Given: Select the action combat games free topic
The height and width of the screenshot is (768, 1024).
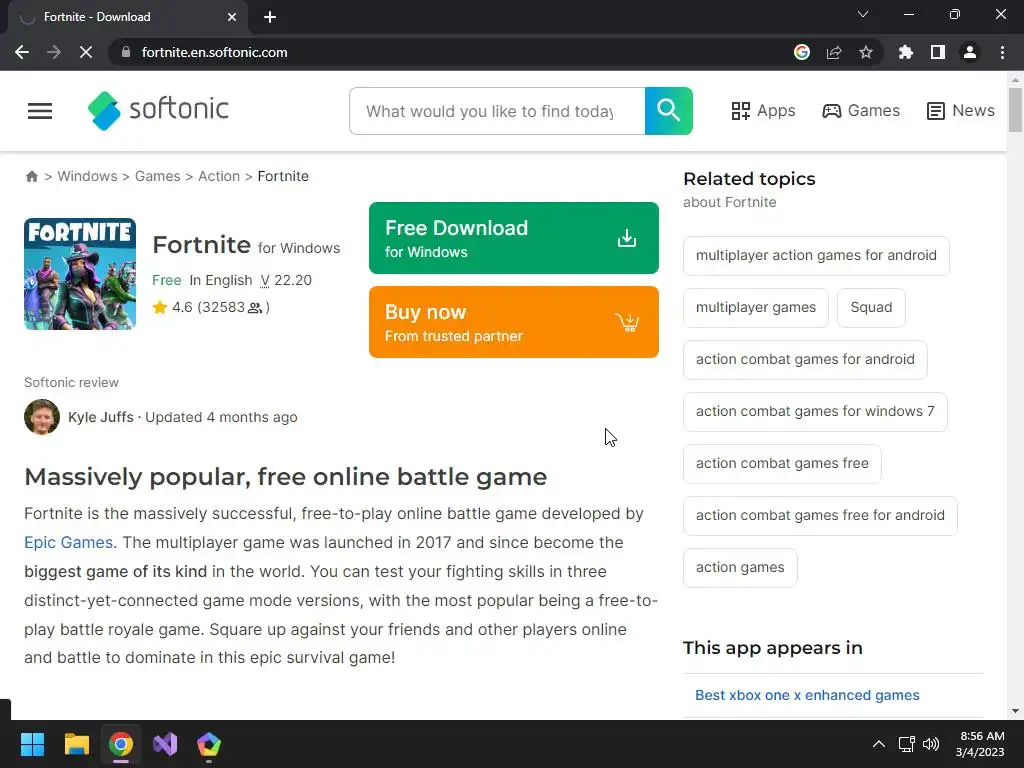Looking at the screenshot, I should 782,464.
